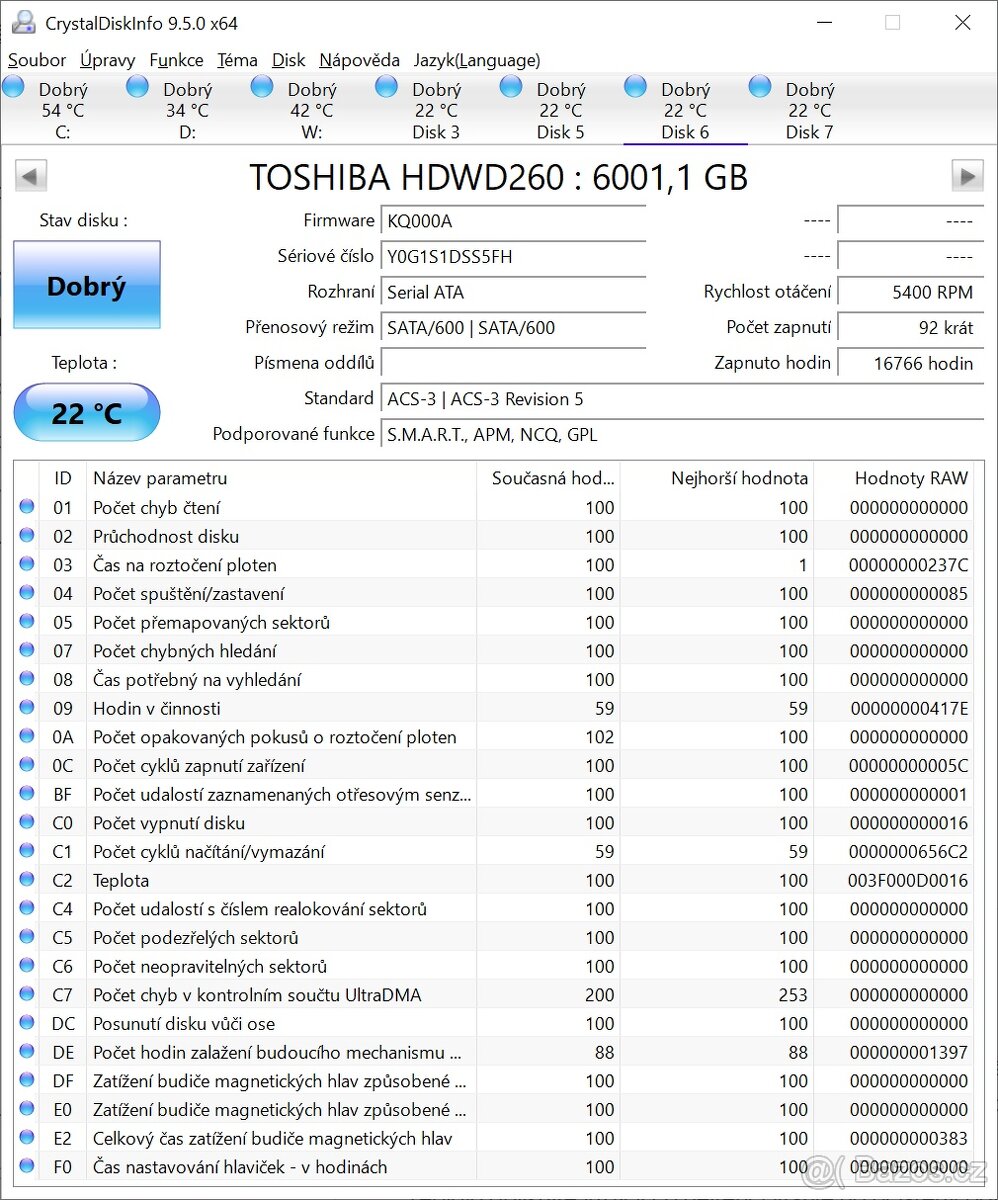Viewport: 998px width, 1200px height.
Task: Select the D: drive status orb
Action: [x=138, y=86]
